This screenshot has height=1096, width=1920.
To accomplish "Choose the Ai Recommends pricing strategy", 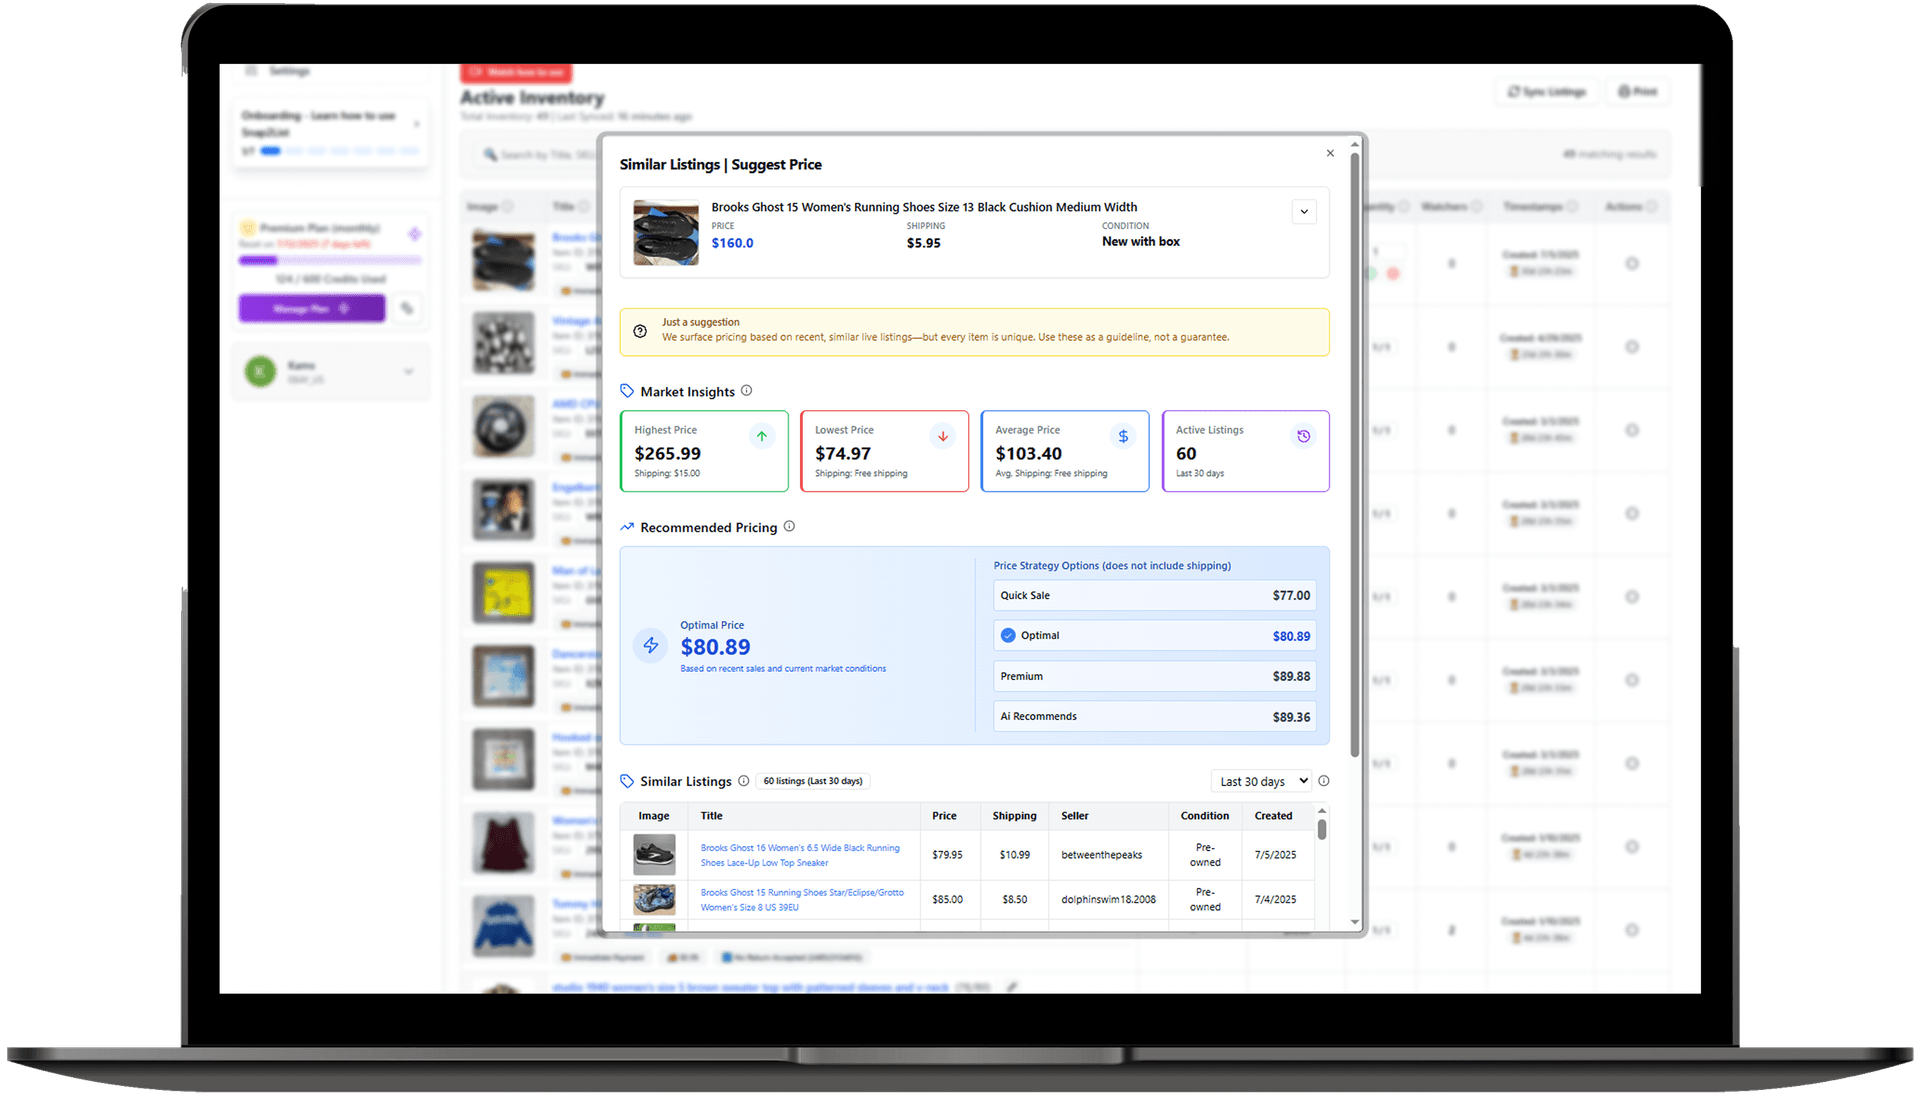I will [x=1153, y=716].
